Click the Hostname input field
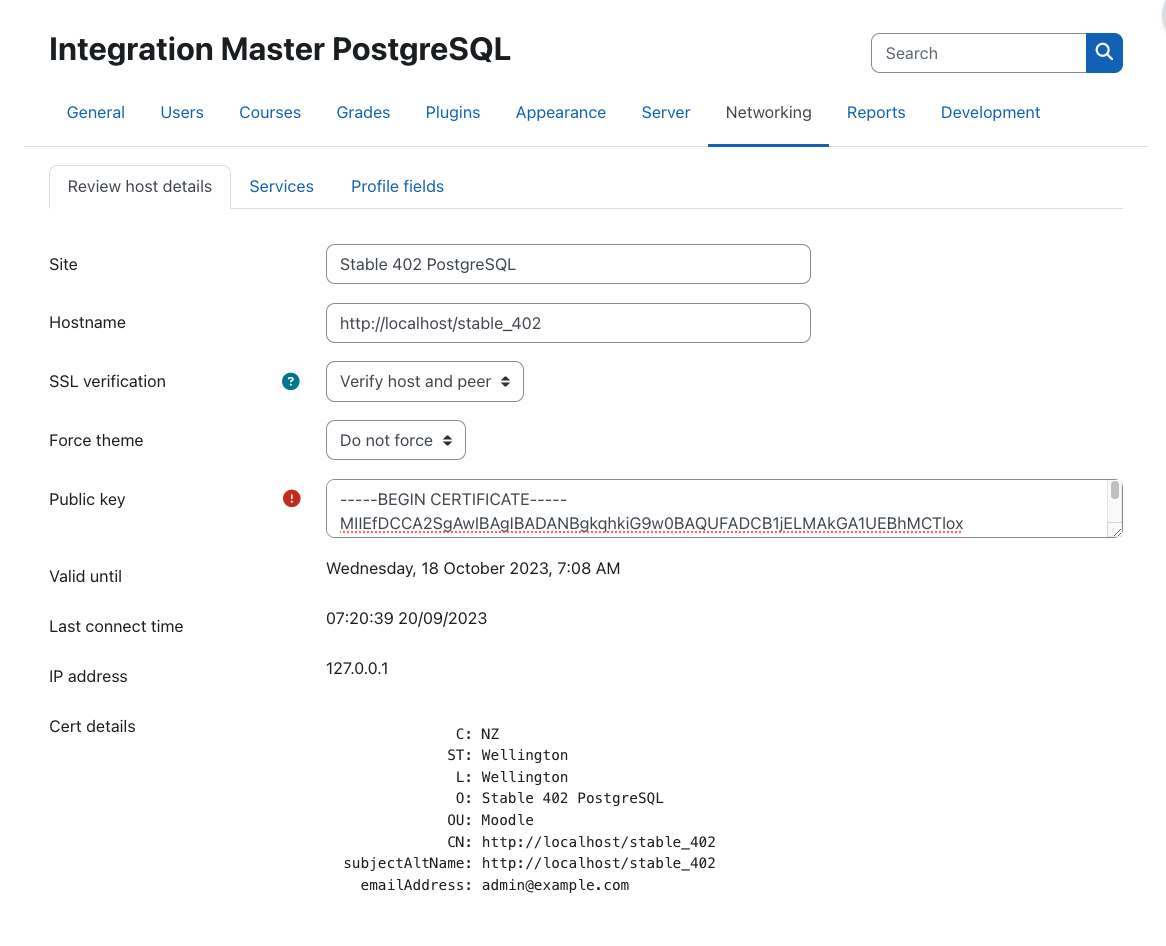This screenshot has width=1166, height=946. [568, 323]
